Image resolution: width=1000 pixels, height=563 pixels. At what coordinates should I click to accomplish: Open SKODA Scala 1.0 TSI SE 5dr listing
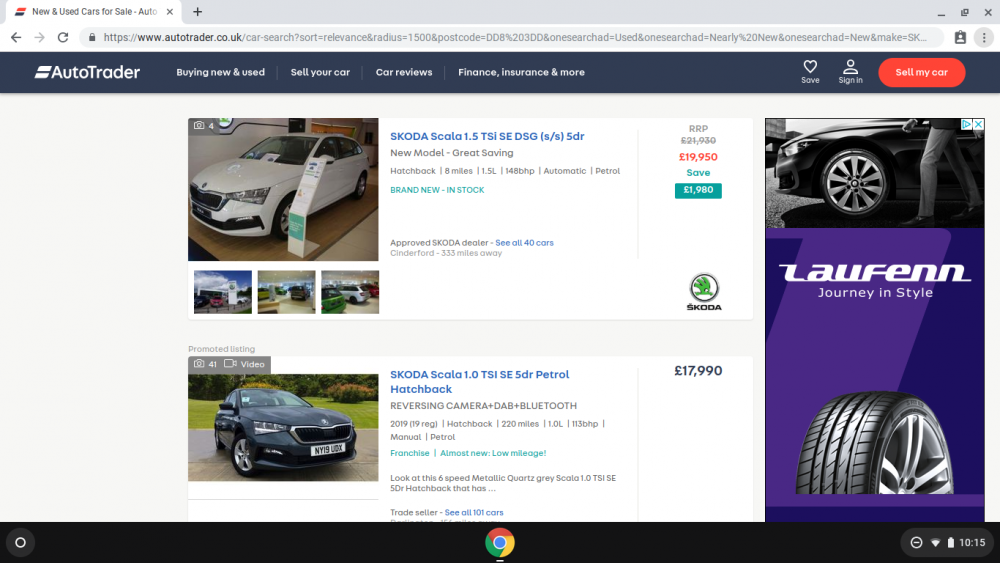pos(480,381)
